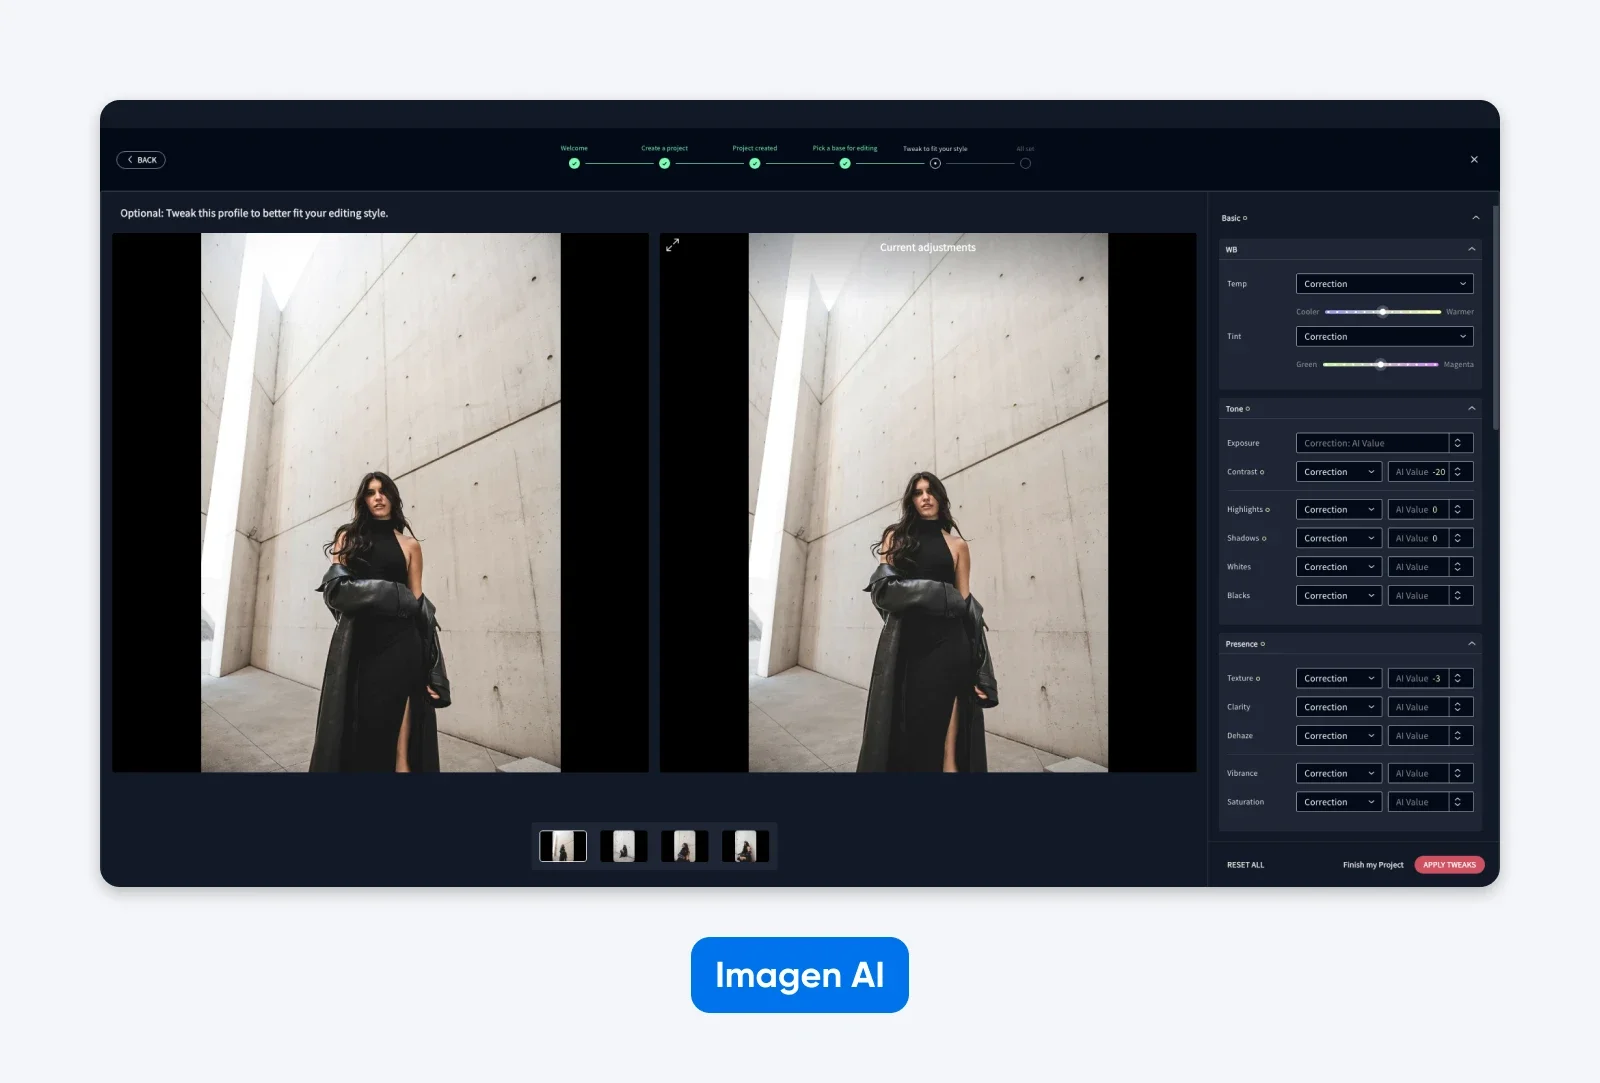
Task: Click the Contrast info icon
Action: tap(1261, 472)
